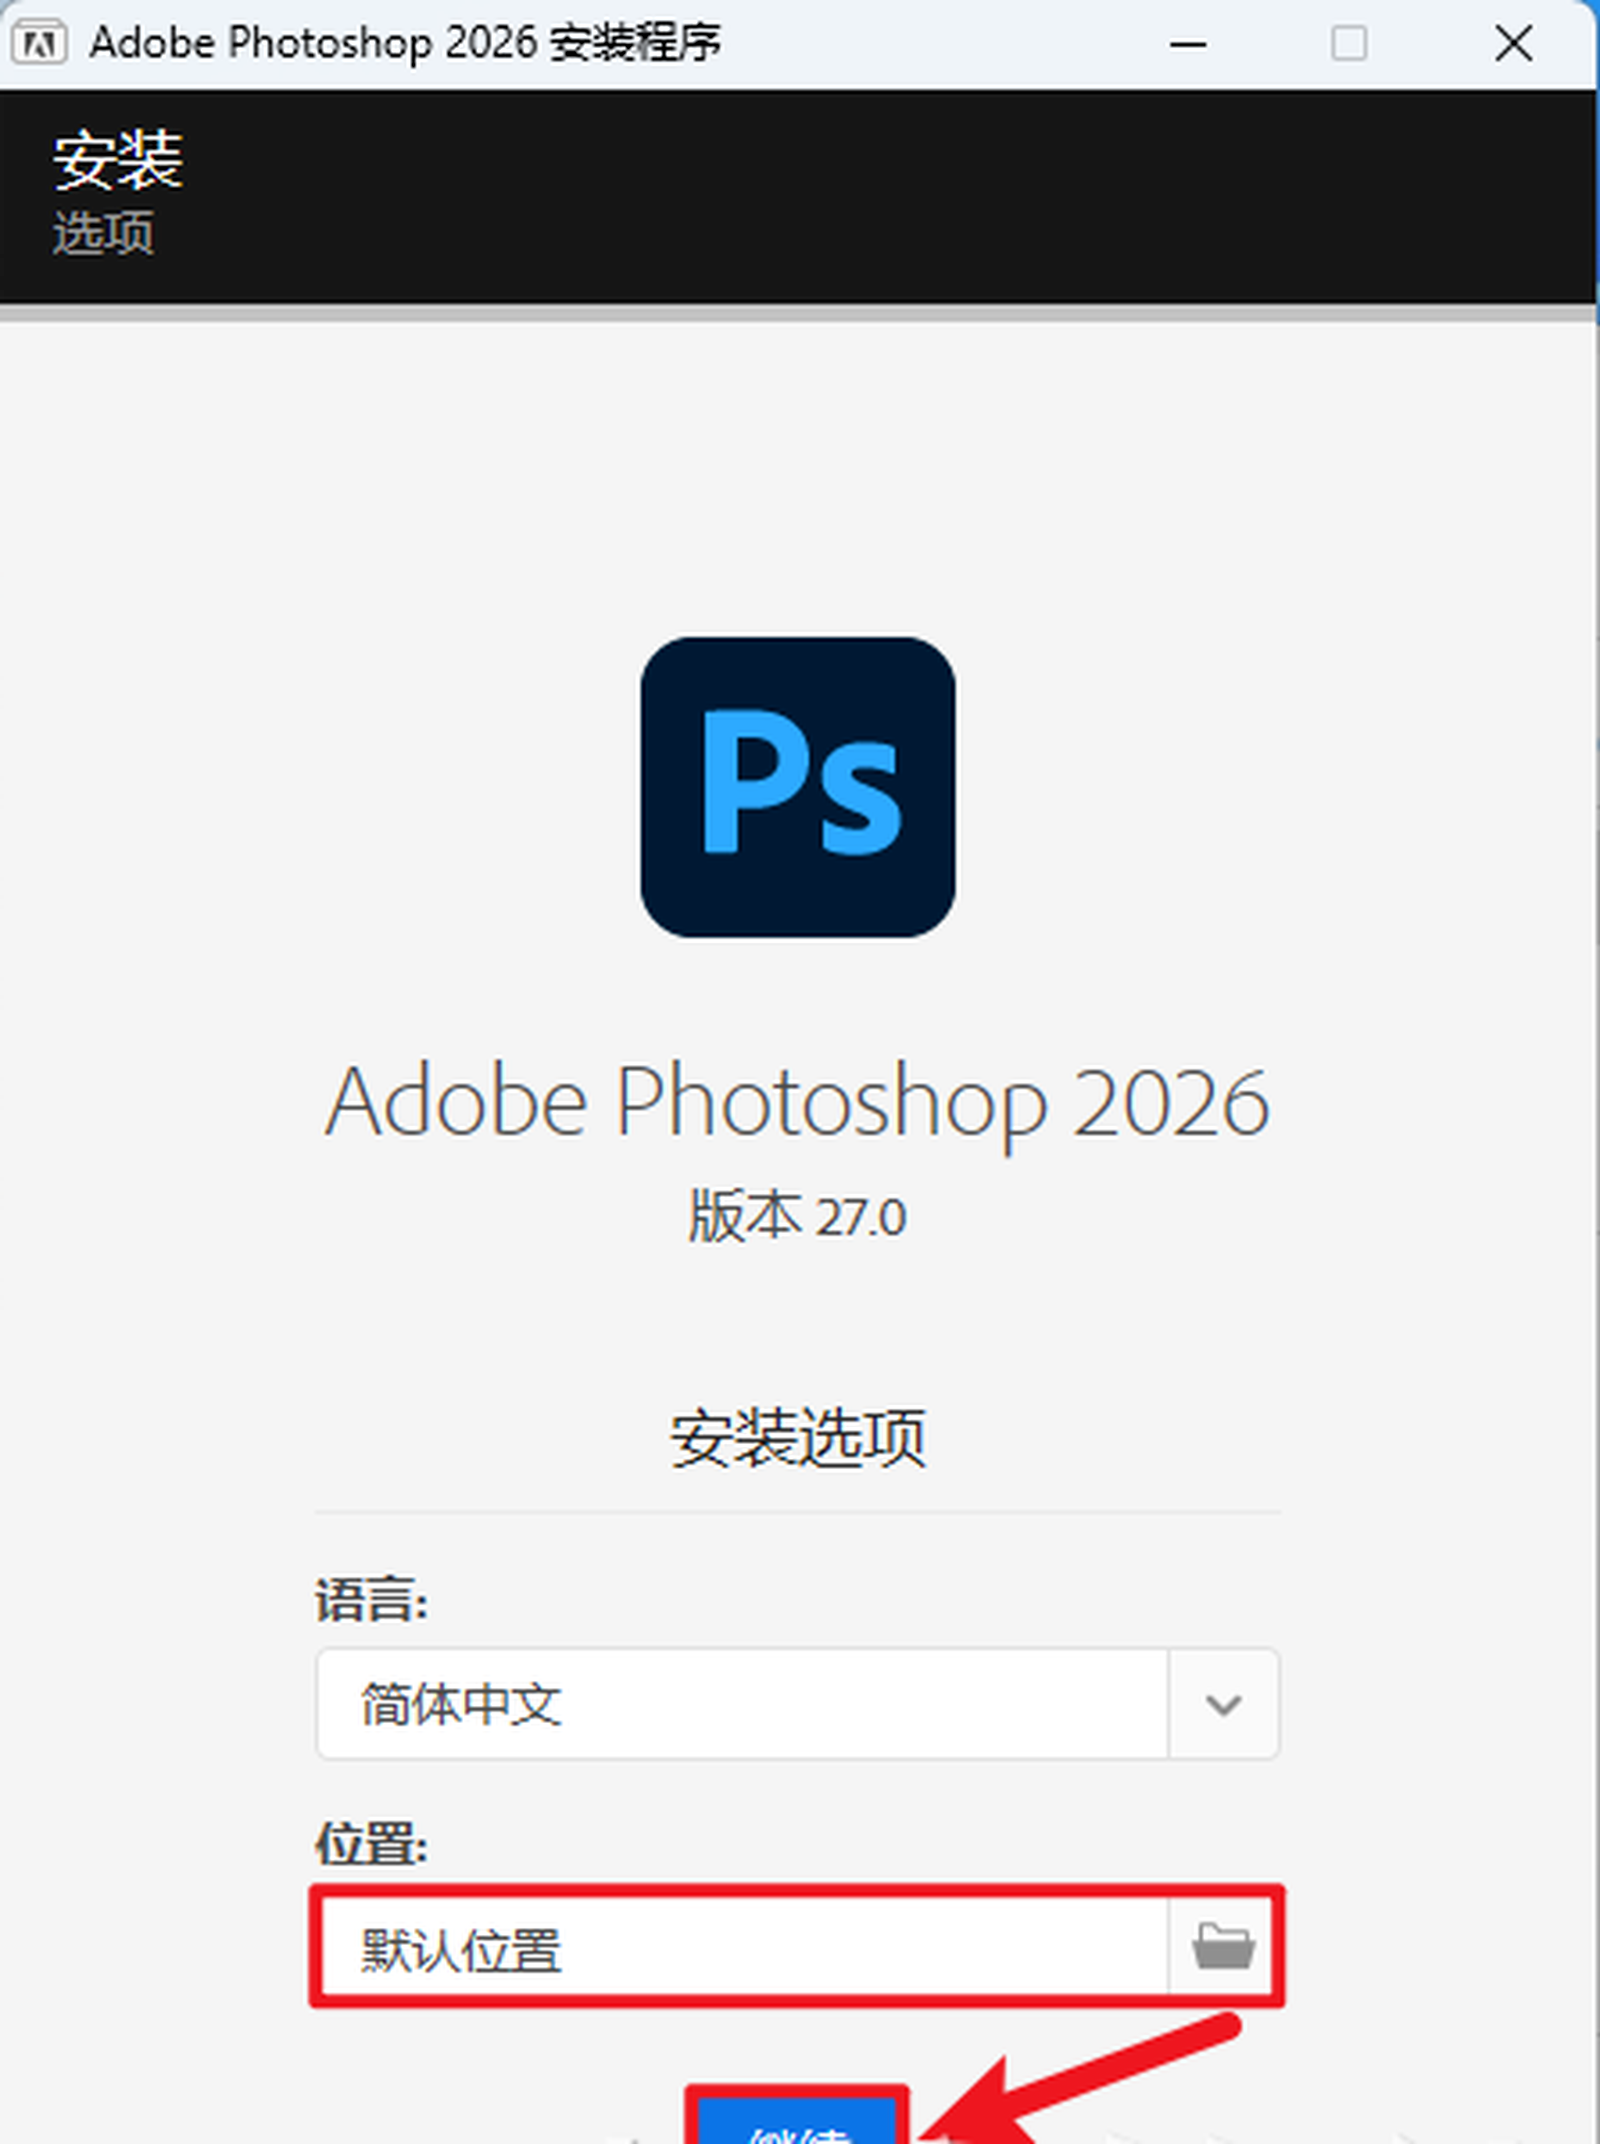Image resolution: width=1600 pixels, height=2144 pixels.
Task: Open the 简体中文 language combo box
Action: [742, 1704]
